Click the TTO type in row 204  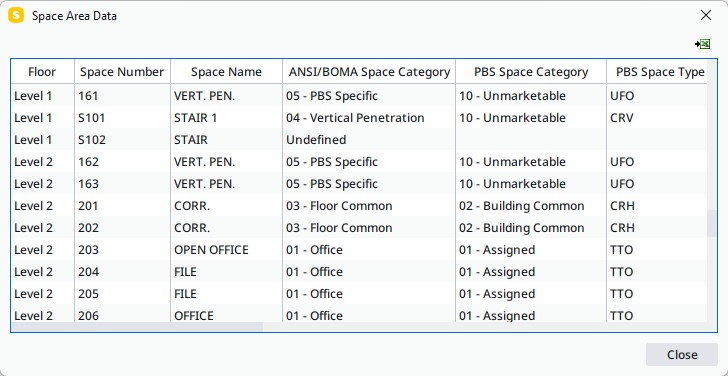coord(657,272)
